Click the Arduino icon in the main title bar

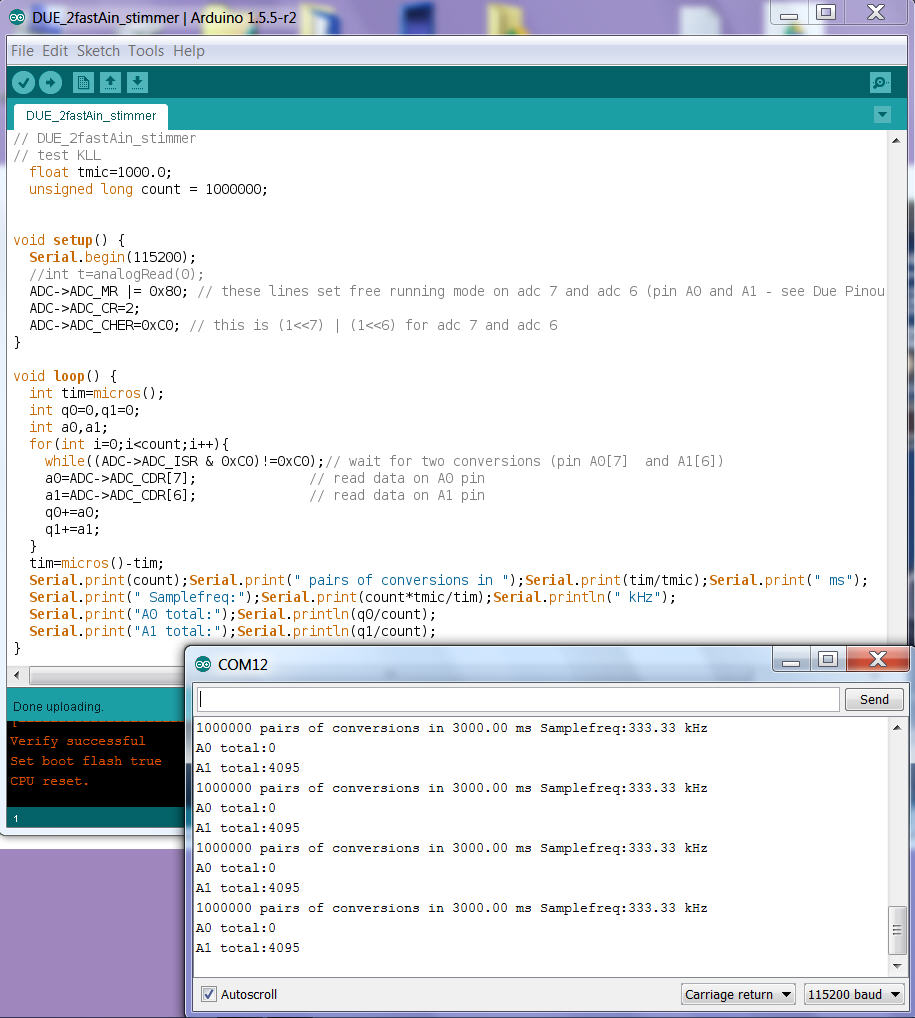point(14,16)
